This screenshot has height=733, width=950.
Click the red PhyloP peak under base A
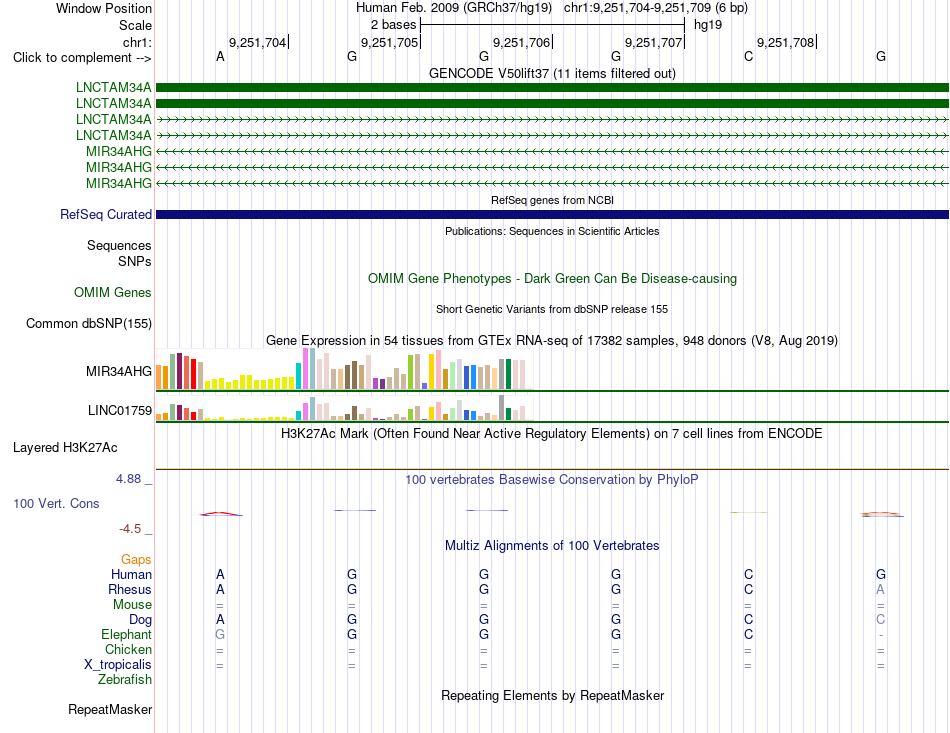pos(221,514)
